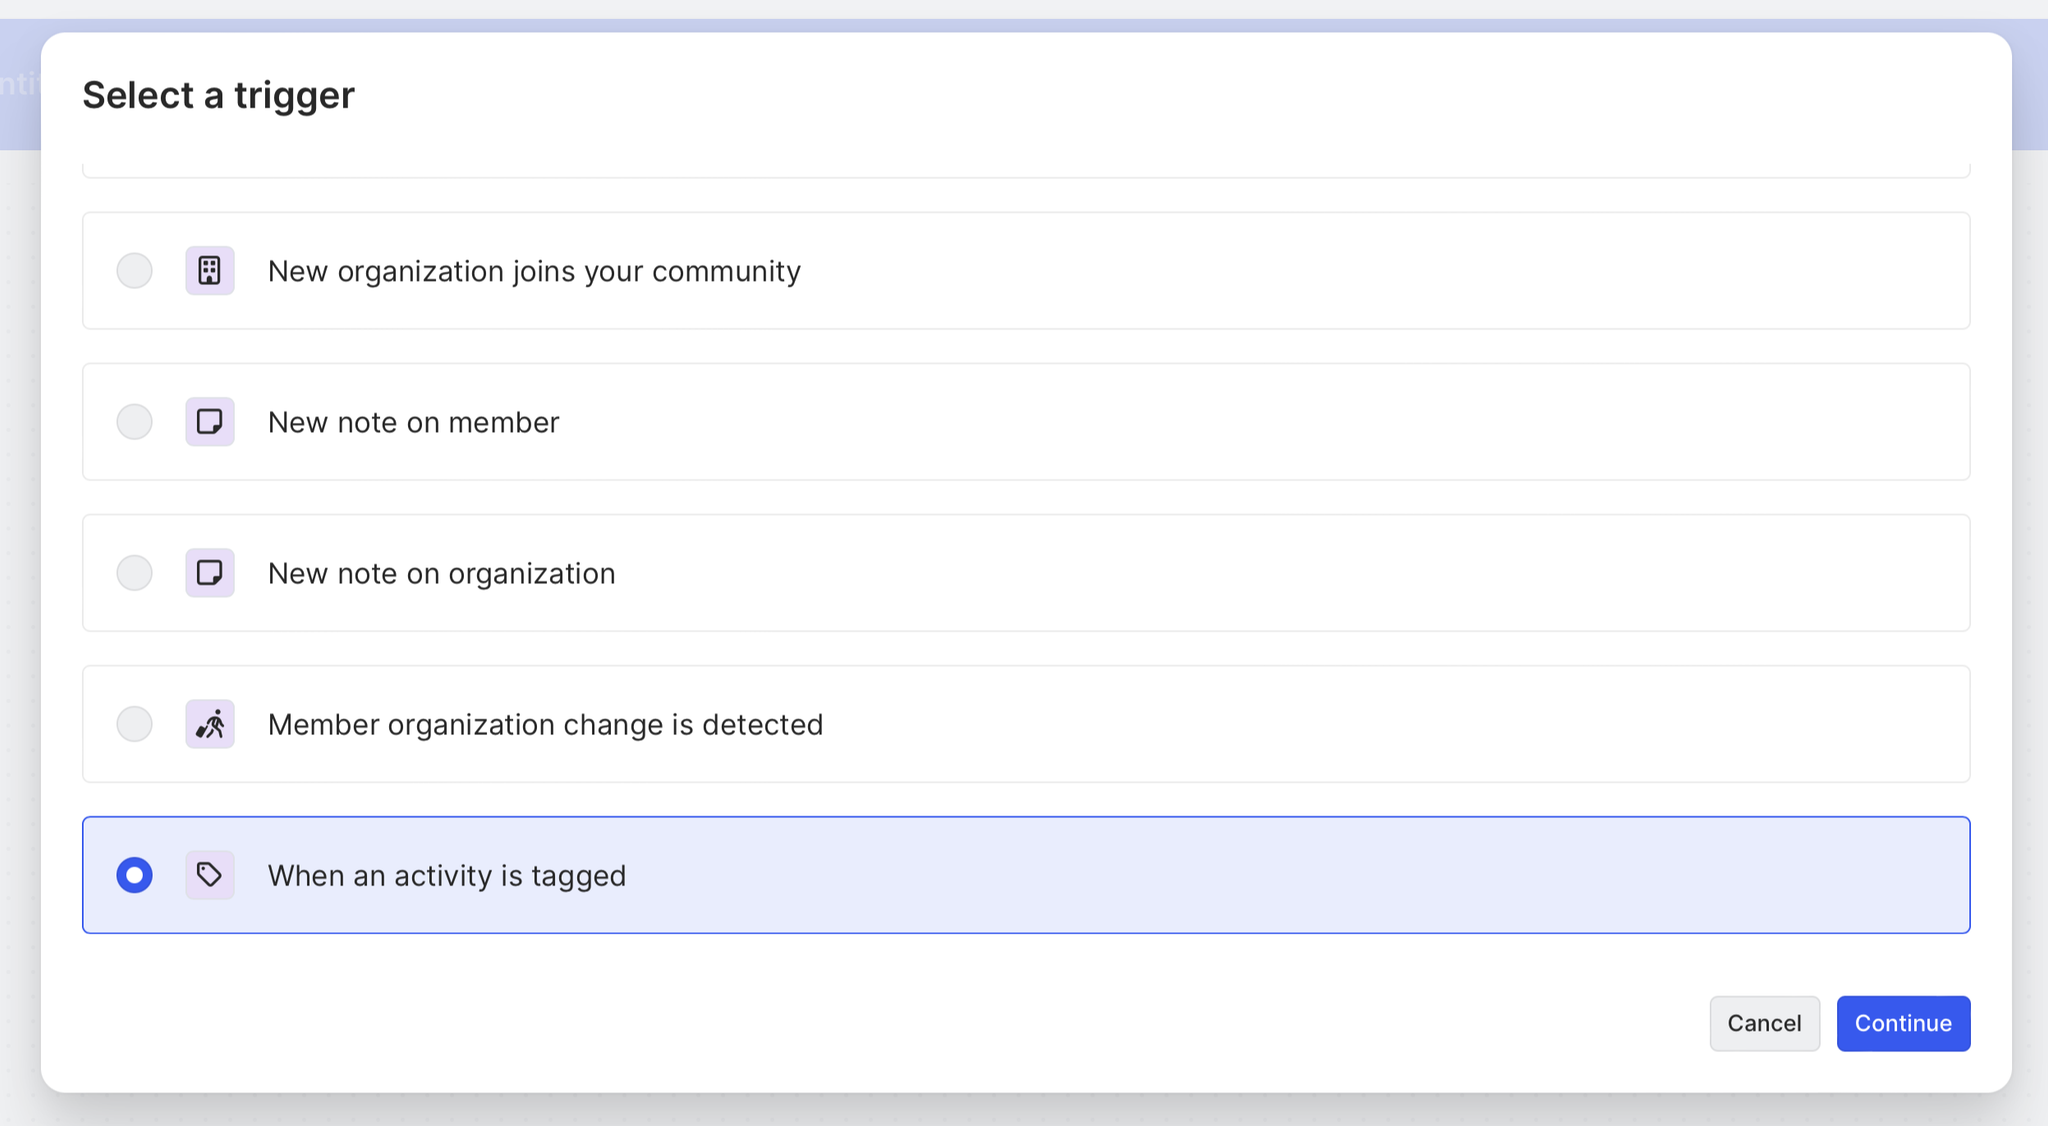Image resolution: width=2048 pixels, height=1126 pixels.
Task: Click the note icon beside New note on member
Action: click(210, 422)
